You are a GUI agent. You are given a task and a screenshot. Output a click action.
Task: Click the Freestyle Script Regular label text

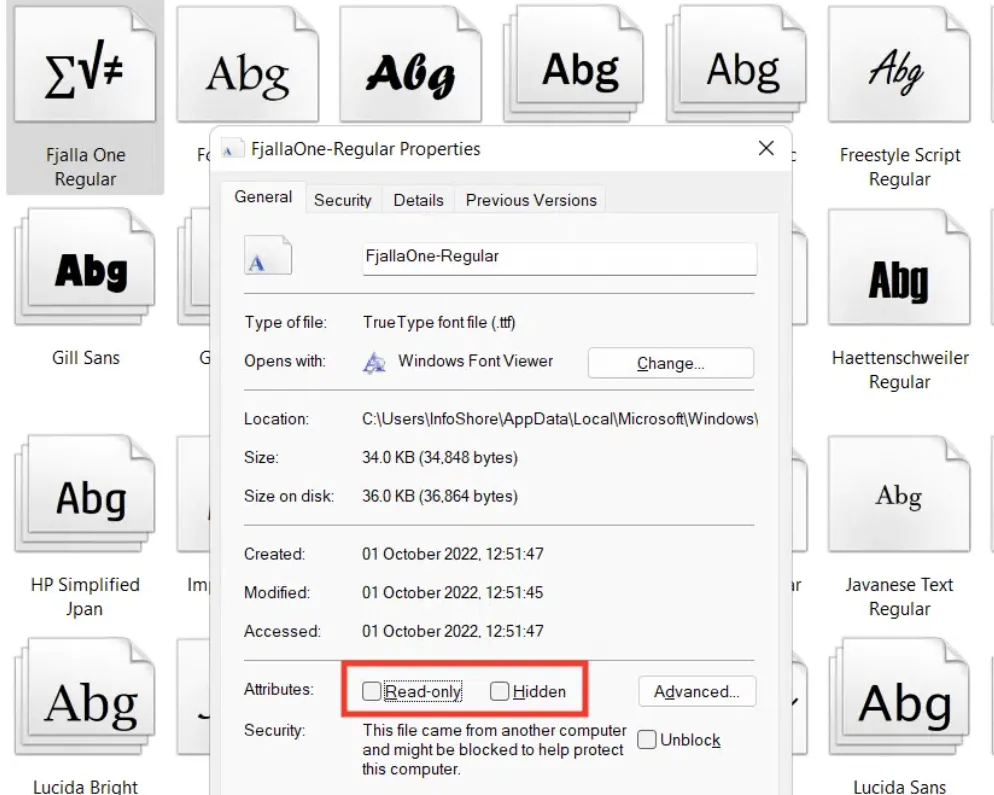pyautogui.click(x=900, y=167)
